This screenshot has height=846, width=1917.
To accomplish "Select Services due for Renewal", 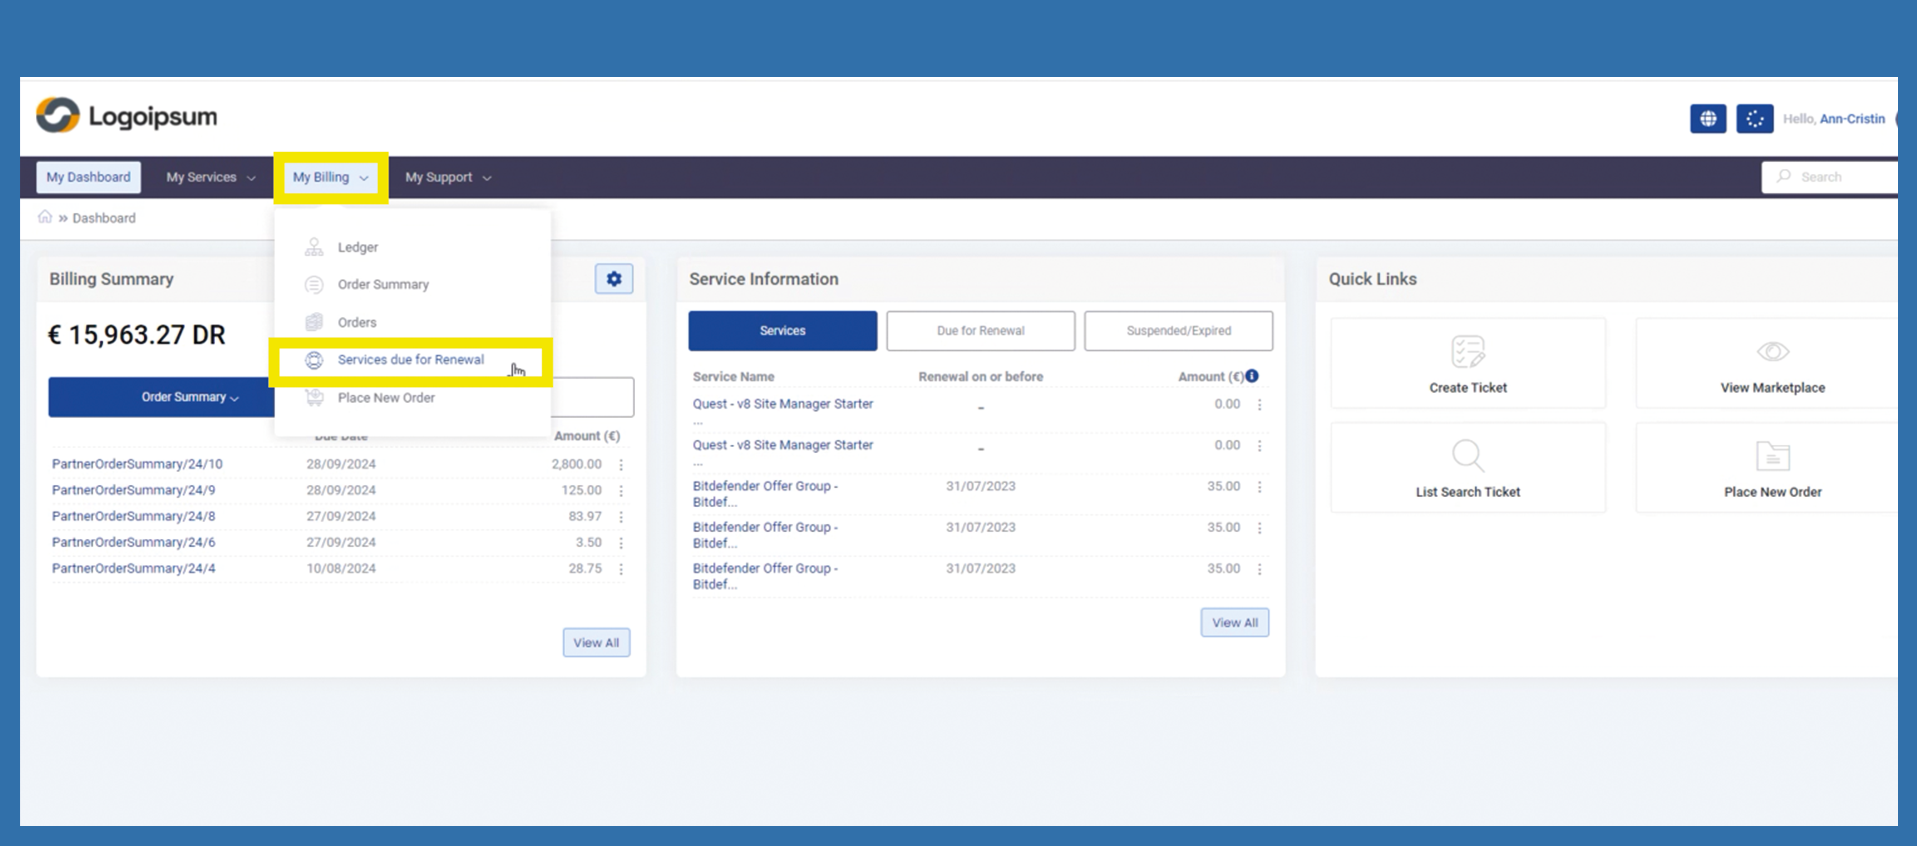I will tap(410, 360).
